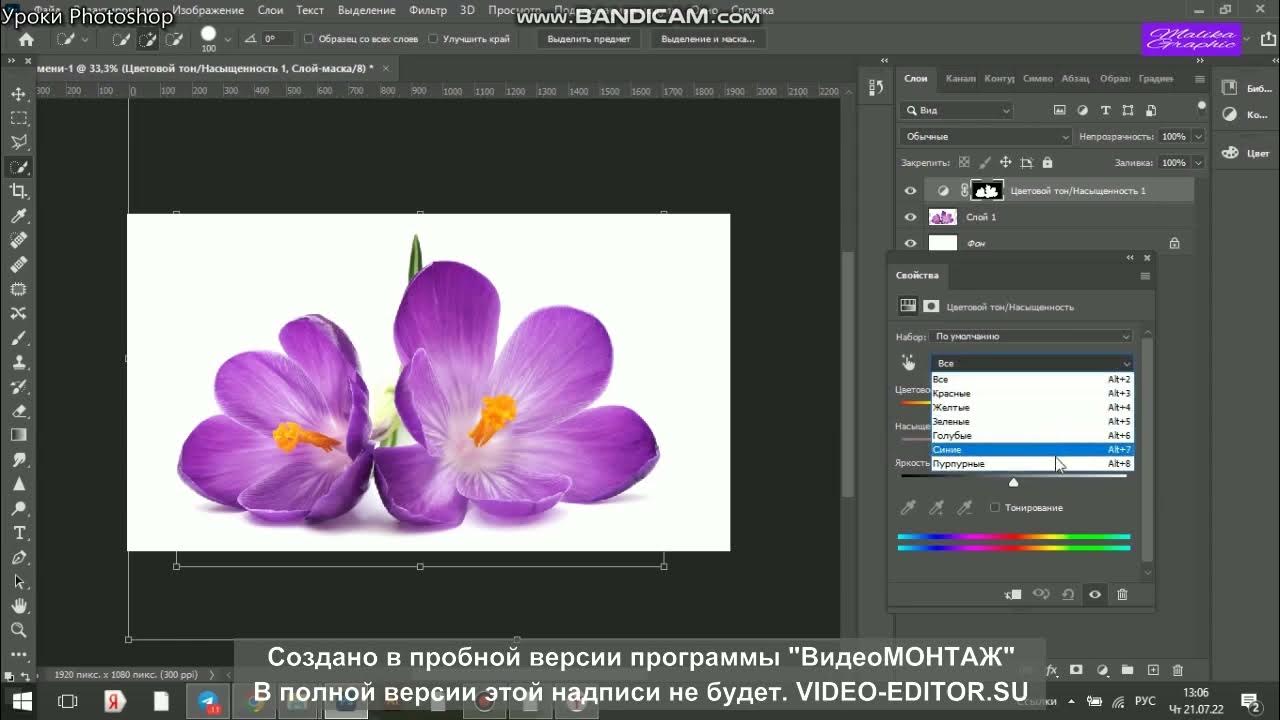This screenshot has width=1280, height=720.
Task: Click the on-image adjustment hand tool
Action: point(909,363)
